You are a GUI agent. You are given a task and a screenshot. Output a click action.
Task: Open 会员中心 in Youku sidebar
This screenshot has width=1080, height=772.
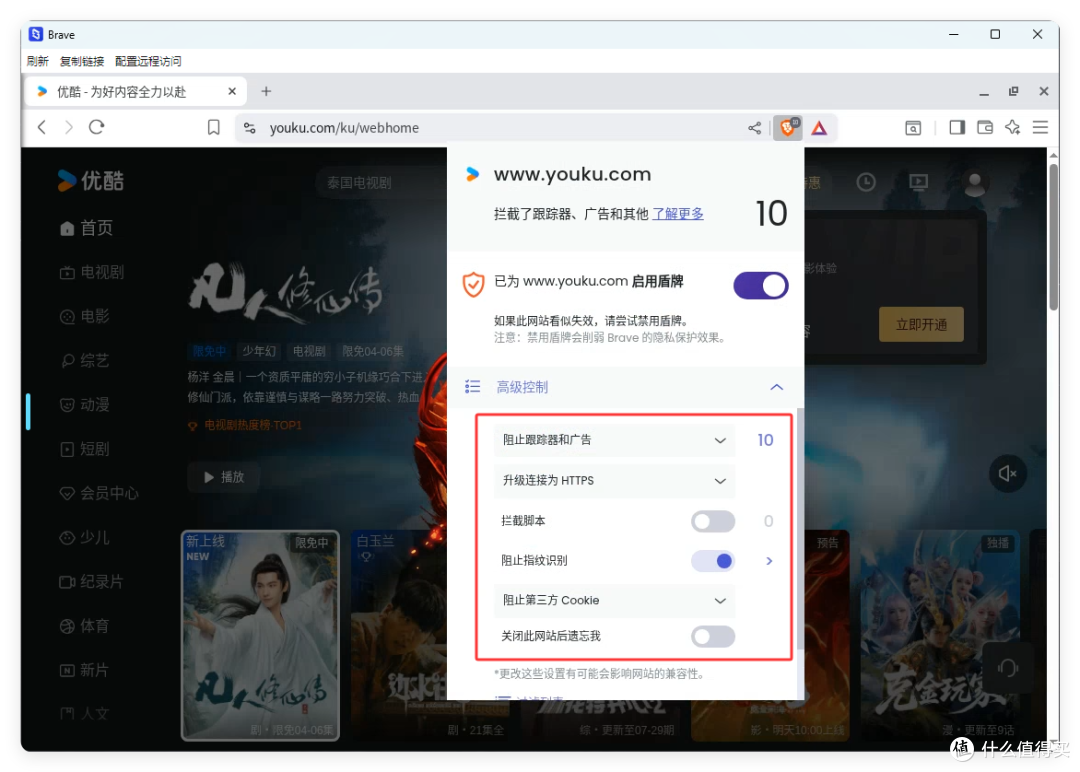click(x=99, y=493)
